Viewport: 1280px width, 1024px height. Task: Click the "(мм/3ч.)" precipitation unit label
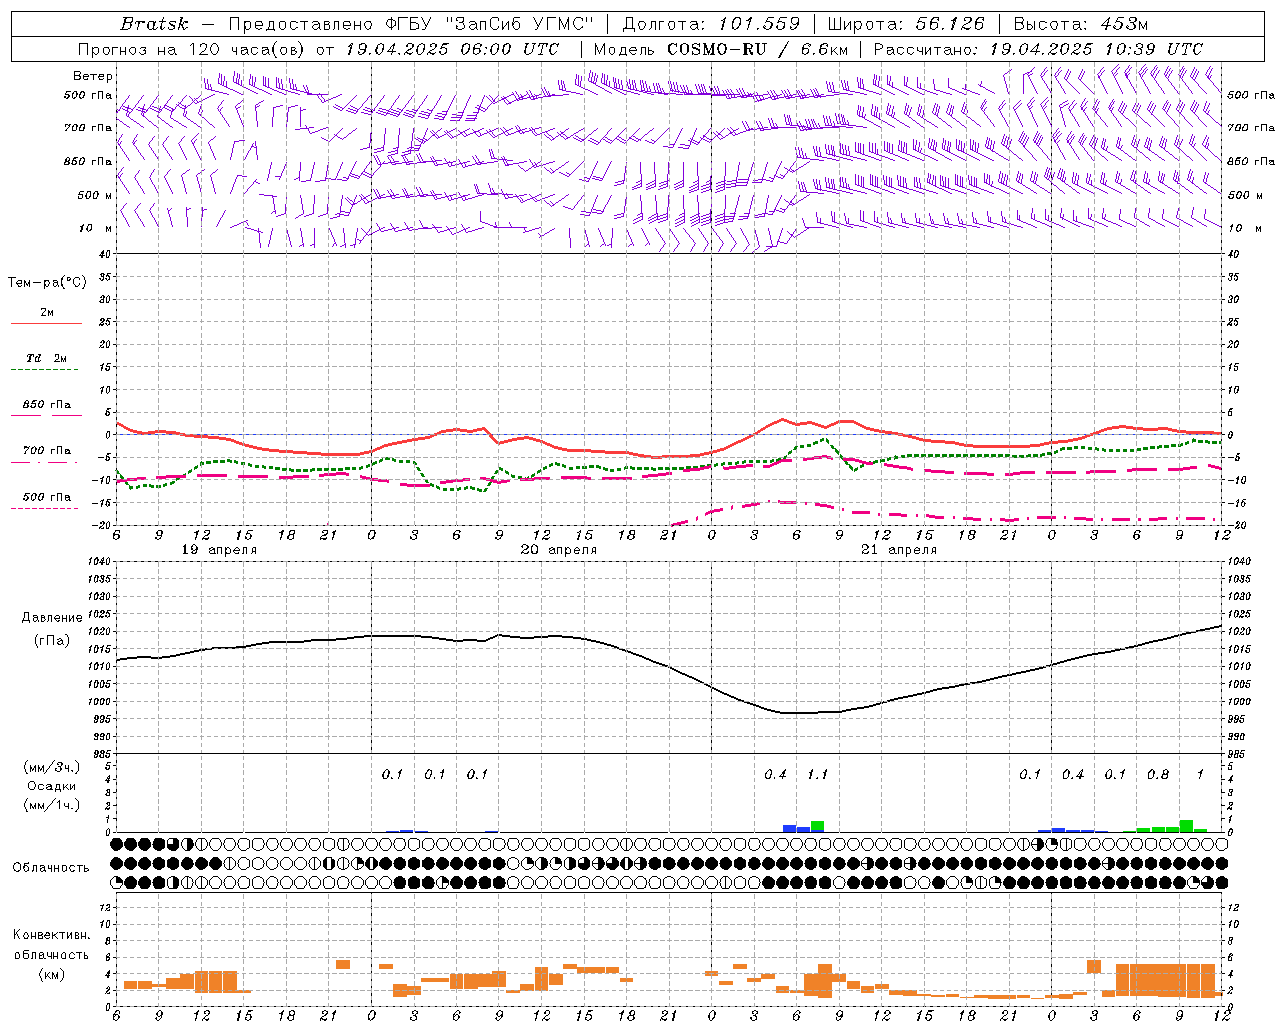click(52, 767)
